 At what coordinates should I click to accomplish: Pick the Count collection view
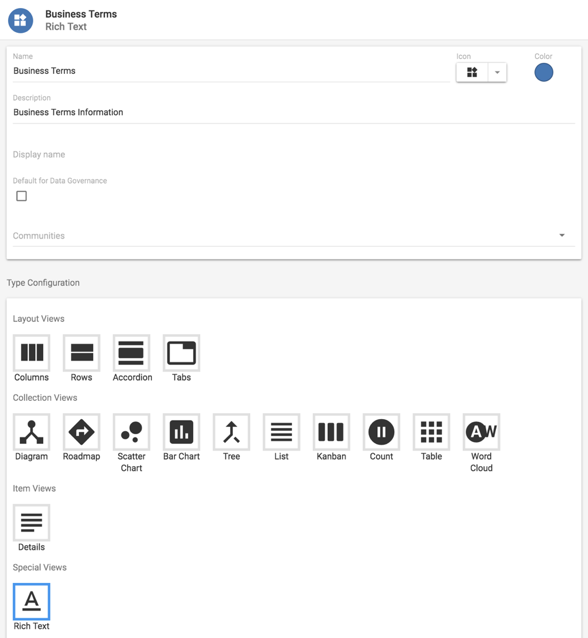[381, 432]
